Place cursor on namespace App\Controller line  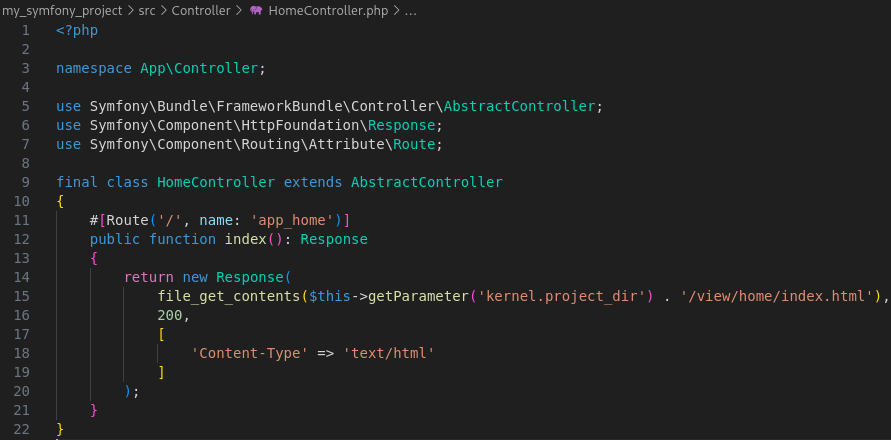tap(160, 68)
